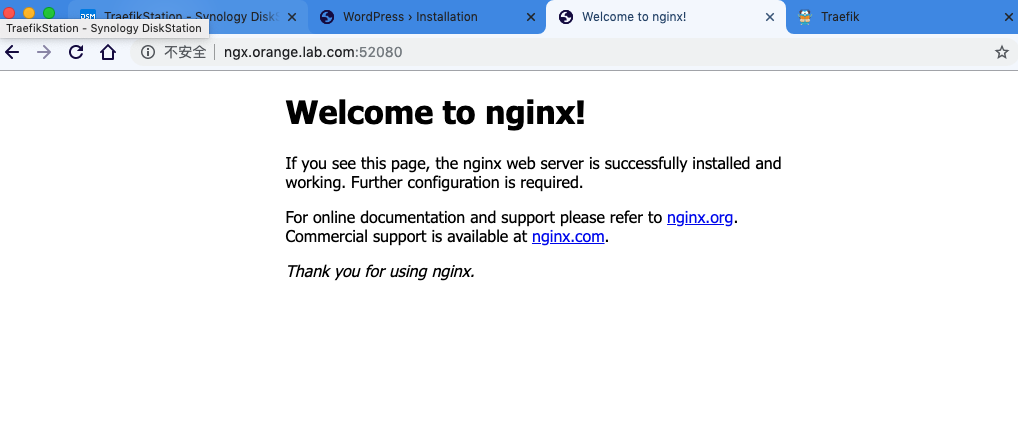This screenshot has width=1018, height=433.
Task: Close the TraefikStation tab
Action: click(x=292, y=18)
